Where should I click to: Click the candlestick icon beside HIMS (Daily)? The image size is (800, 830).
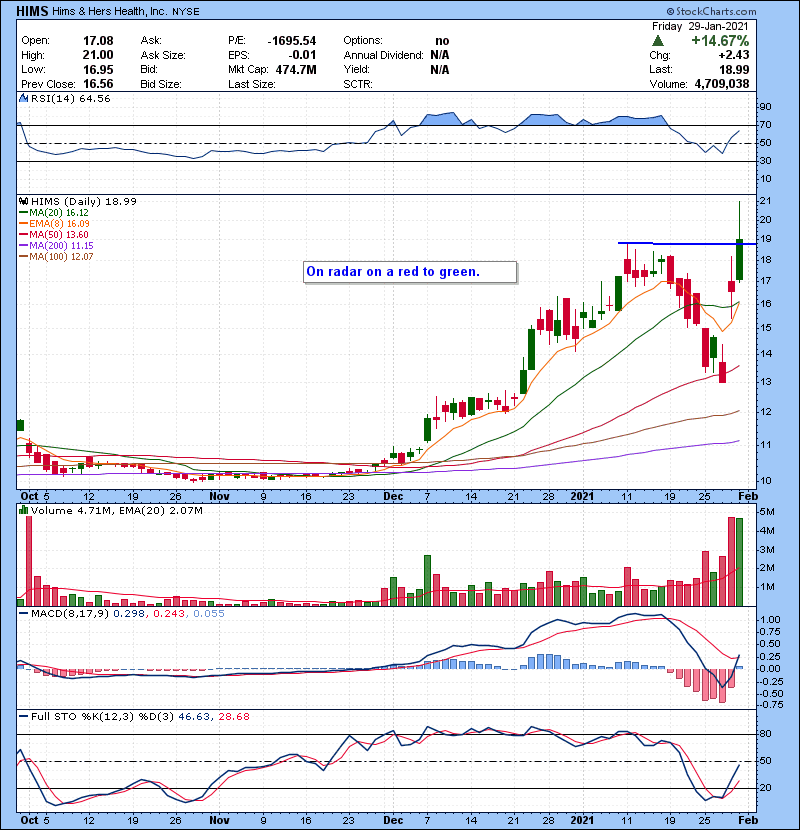23,201
